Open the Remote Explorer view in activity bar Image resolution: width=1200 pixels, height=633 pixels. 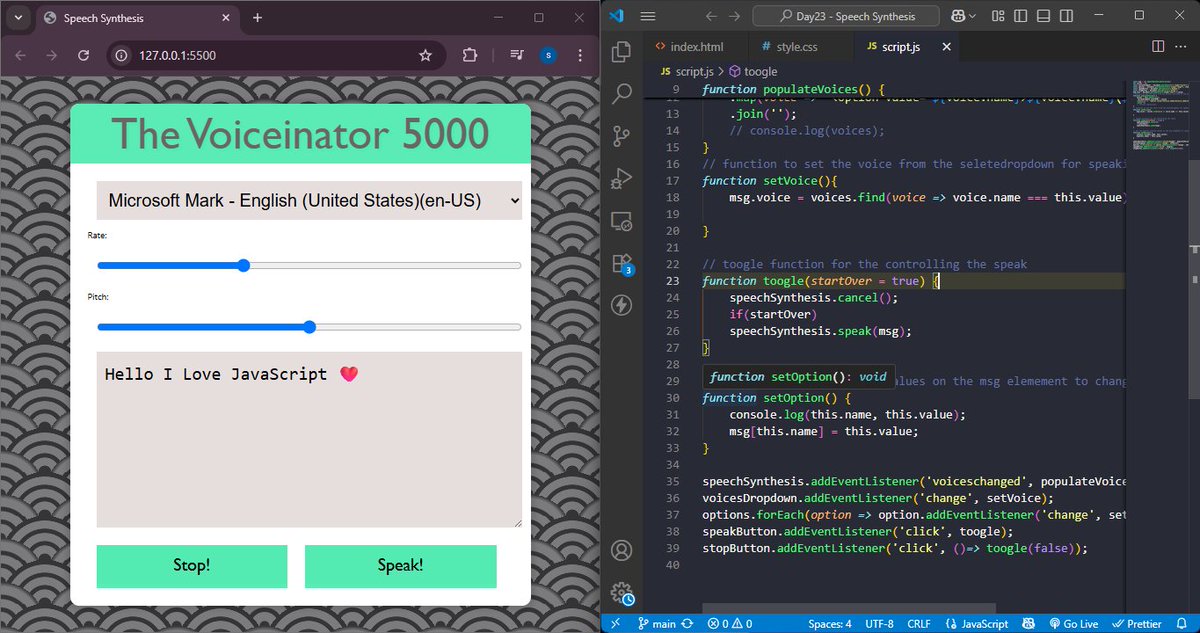tap(622, 221)
